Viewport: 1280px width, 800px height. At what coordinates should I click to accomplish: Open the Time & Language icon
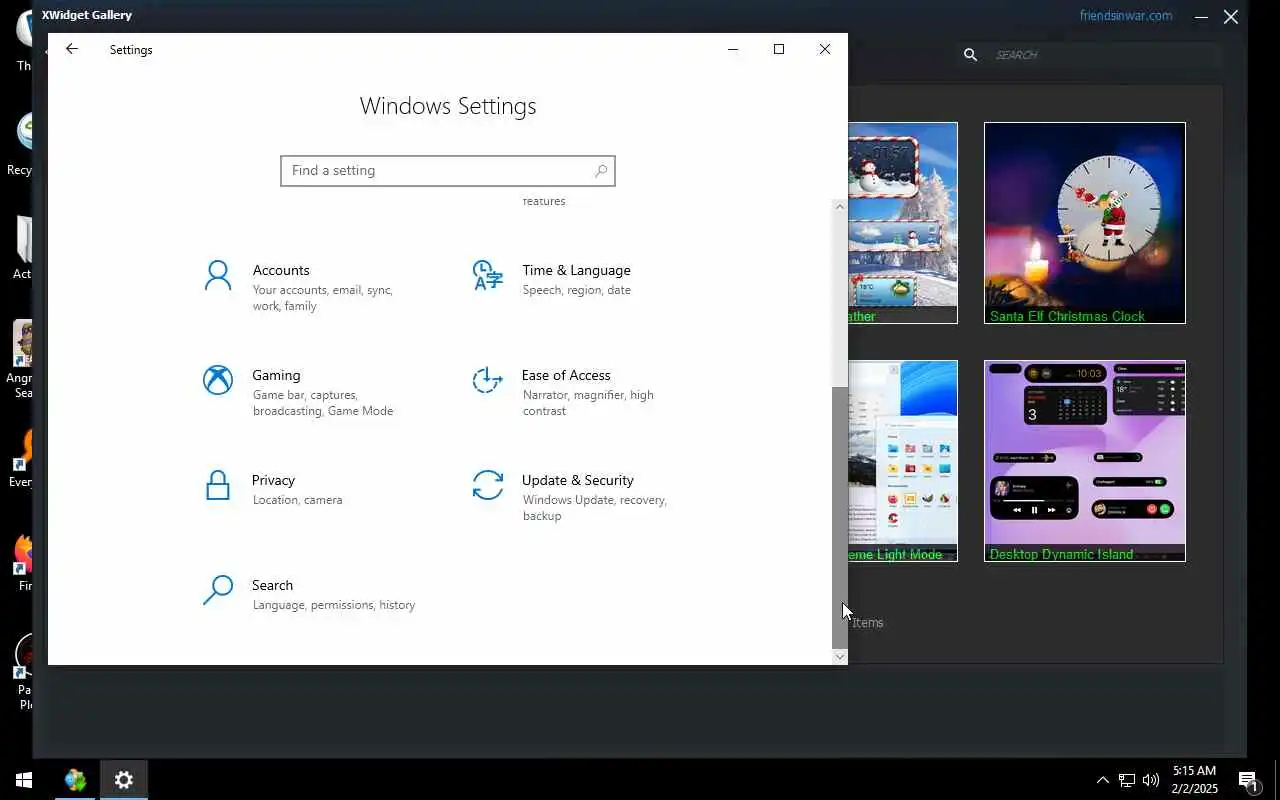pos(487,275)
